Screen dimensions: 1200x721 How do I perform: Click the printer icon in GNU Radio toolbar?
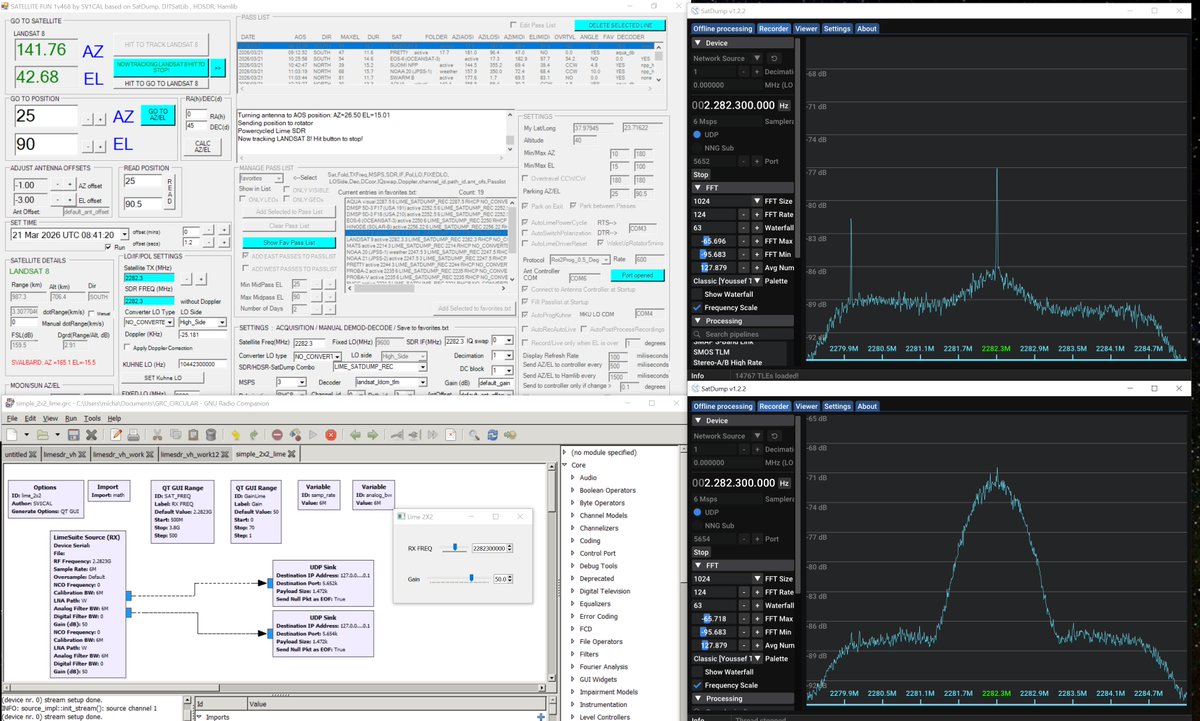(x=133, y=435)
